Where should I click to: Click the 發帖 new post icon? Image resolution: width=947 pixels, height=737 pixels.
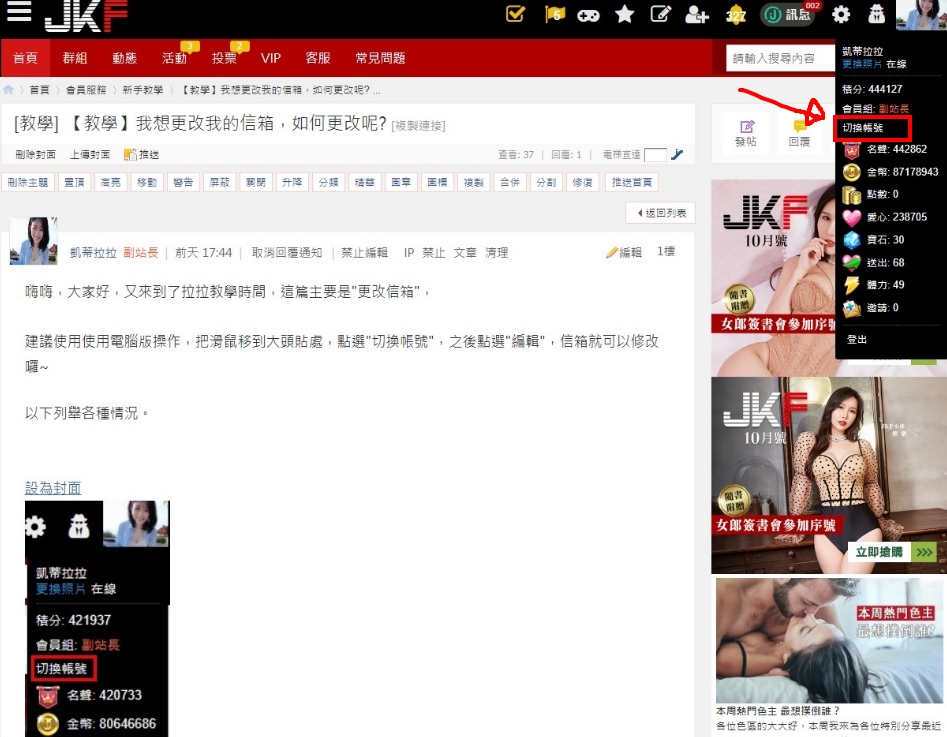[x=746, y=134]
